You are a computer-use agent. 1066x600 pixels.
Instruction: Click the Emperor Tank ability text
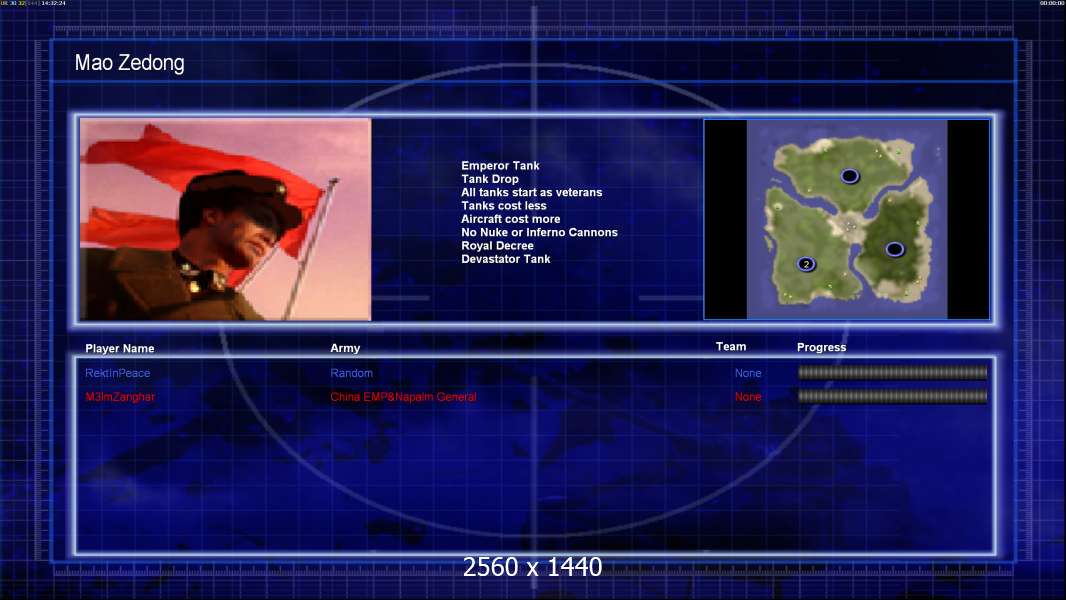(500, 166)
